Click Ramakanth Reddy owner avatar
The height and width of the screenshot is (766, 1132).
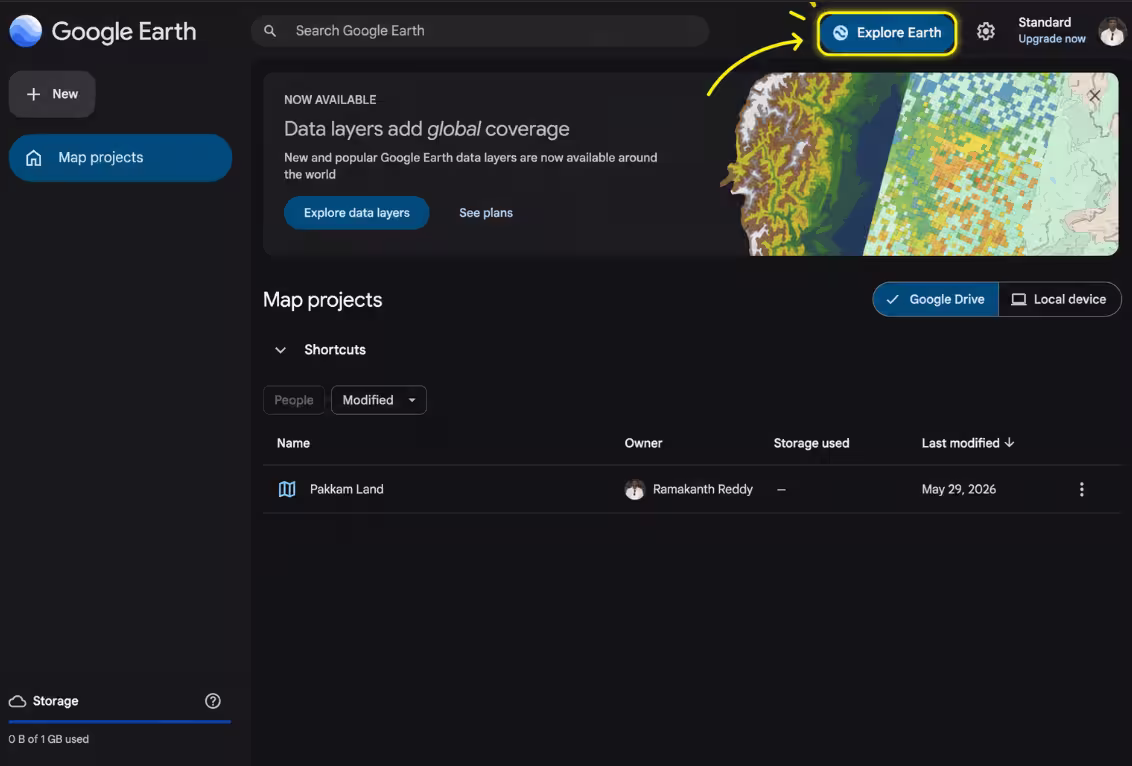634,489
